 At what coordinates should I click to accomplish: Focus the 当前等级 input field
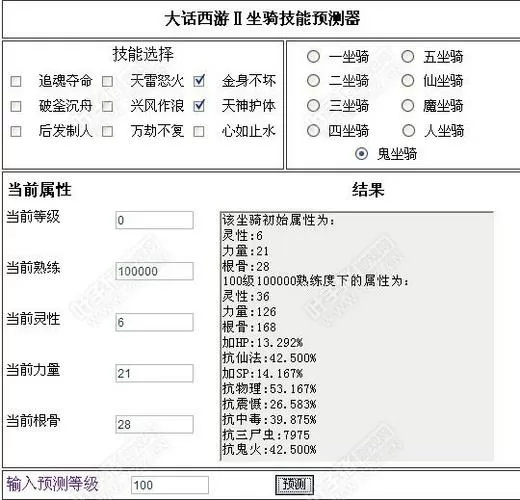pos(154,220)
